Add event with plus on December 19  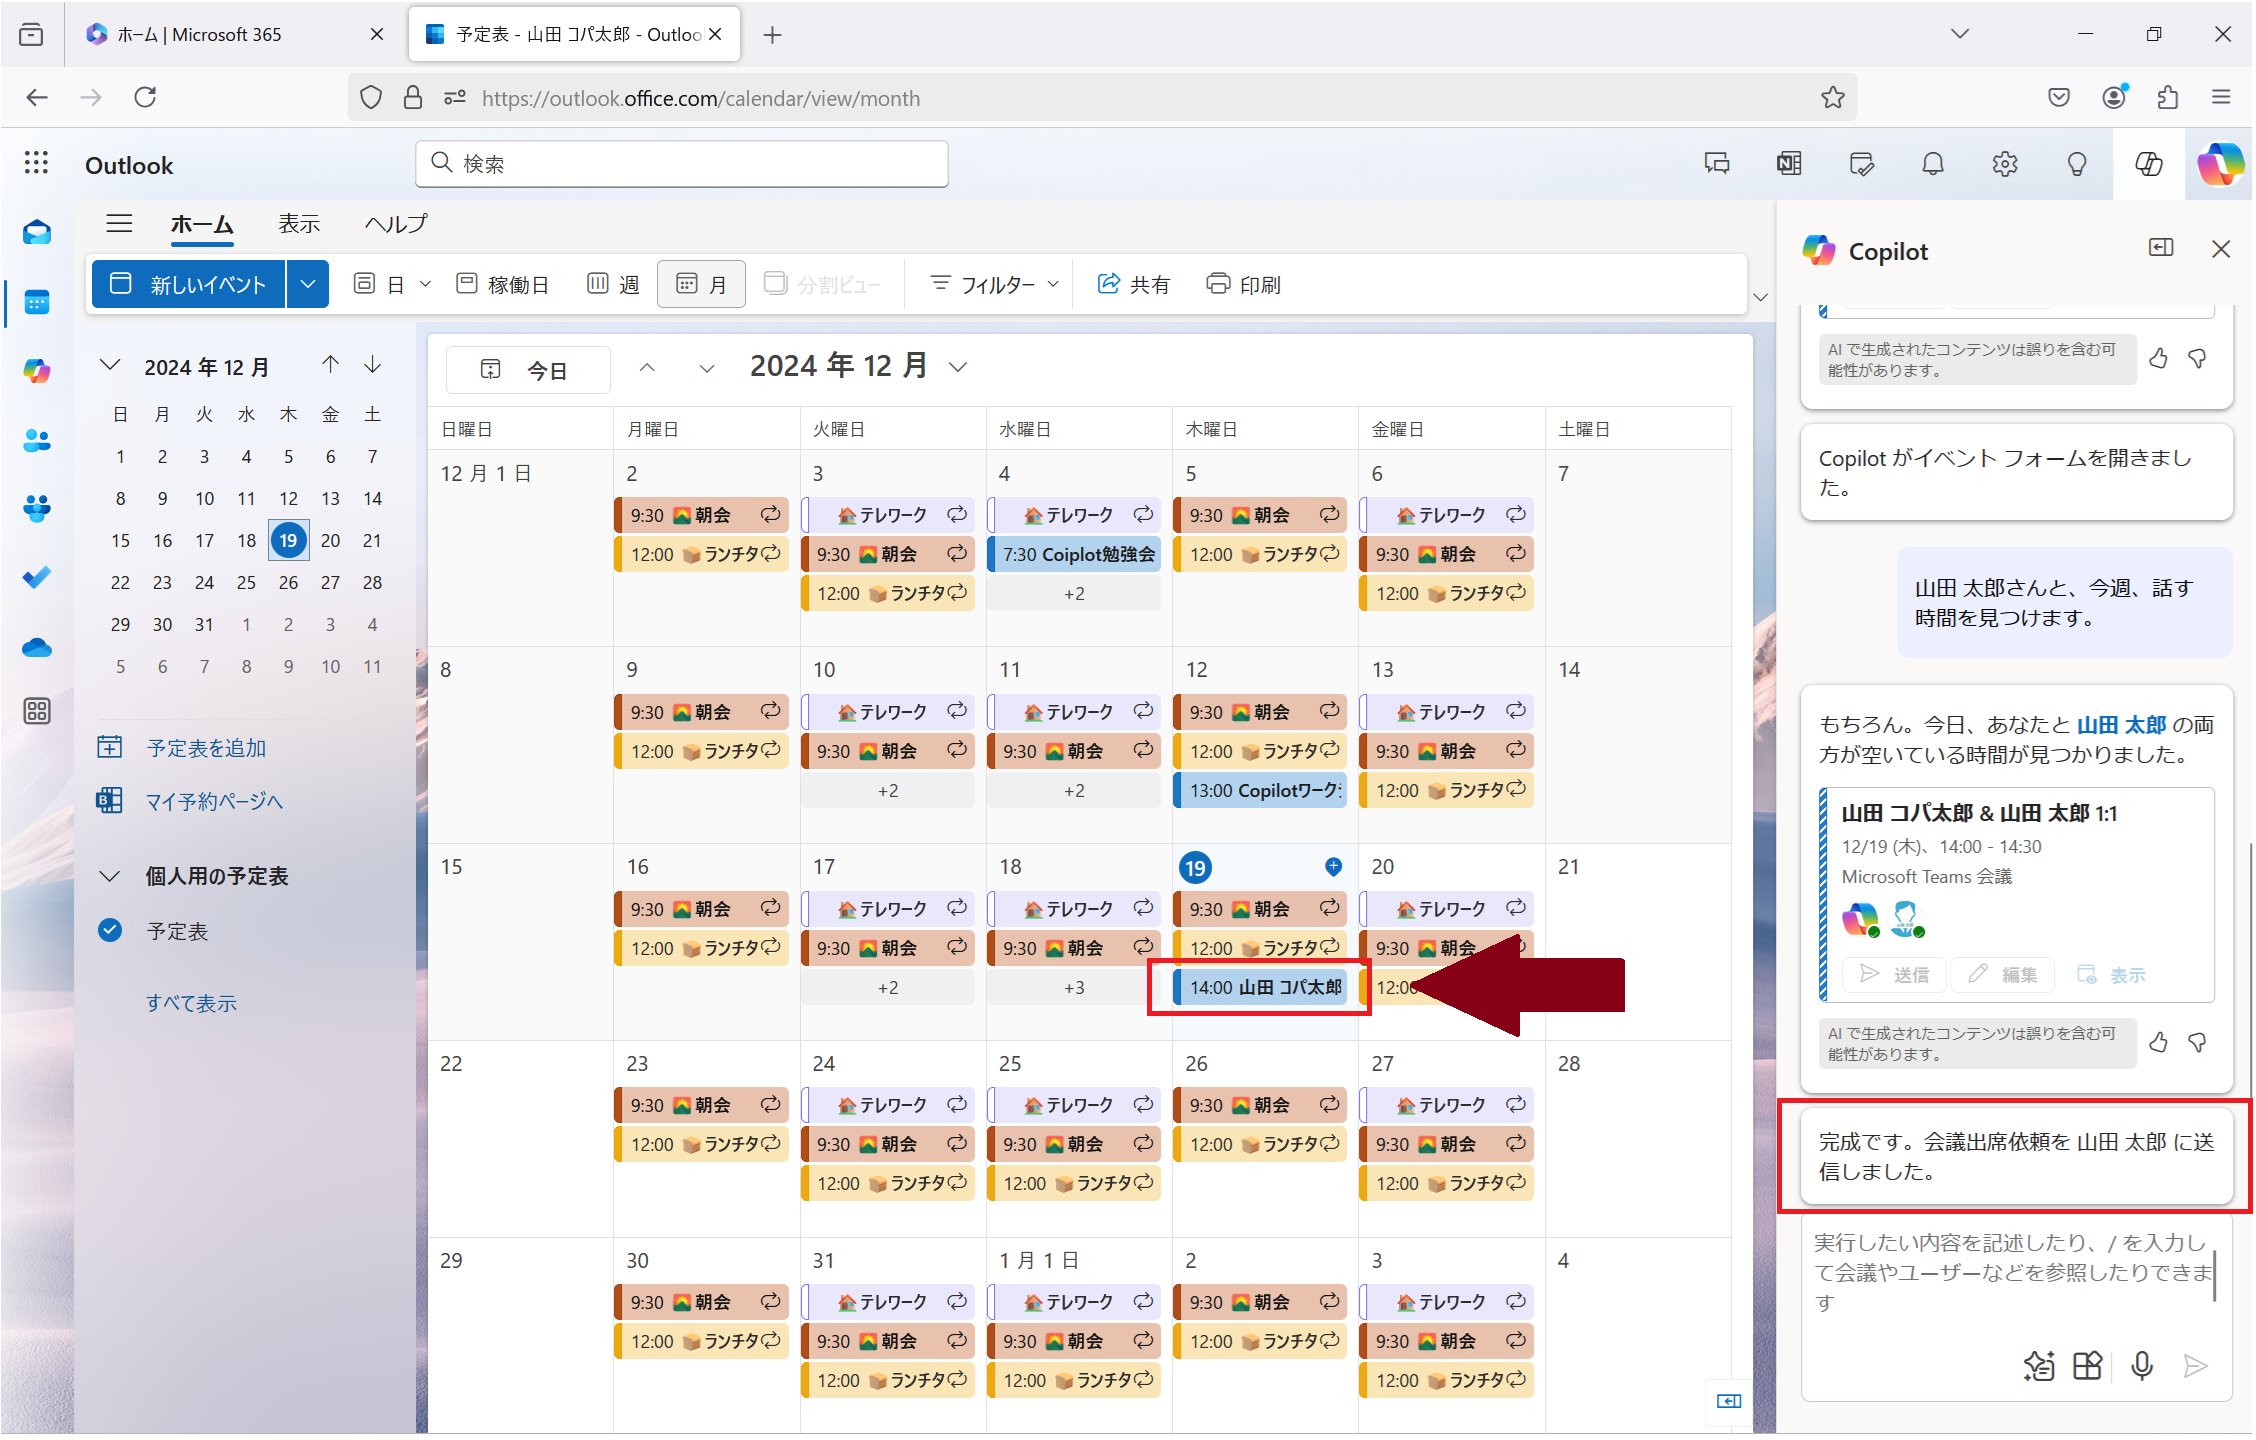[x=1333, y=866]
